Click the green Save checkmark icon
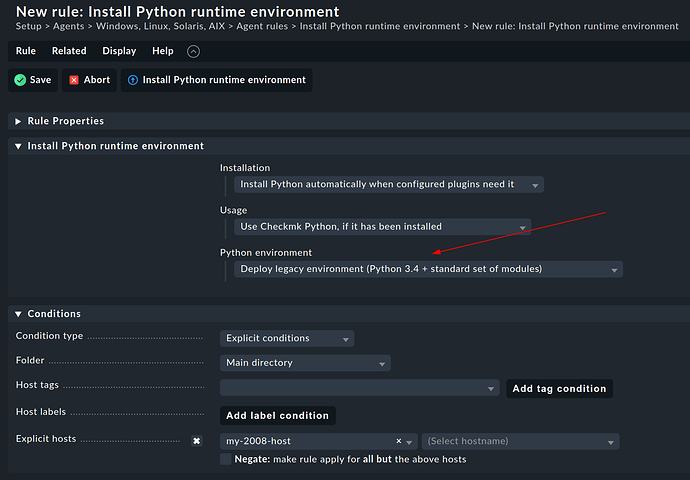Screen dimensions: 690x480 click(20, 80)
